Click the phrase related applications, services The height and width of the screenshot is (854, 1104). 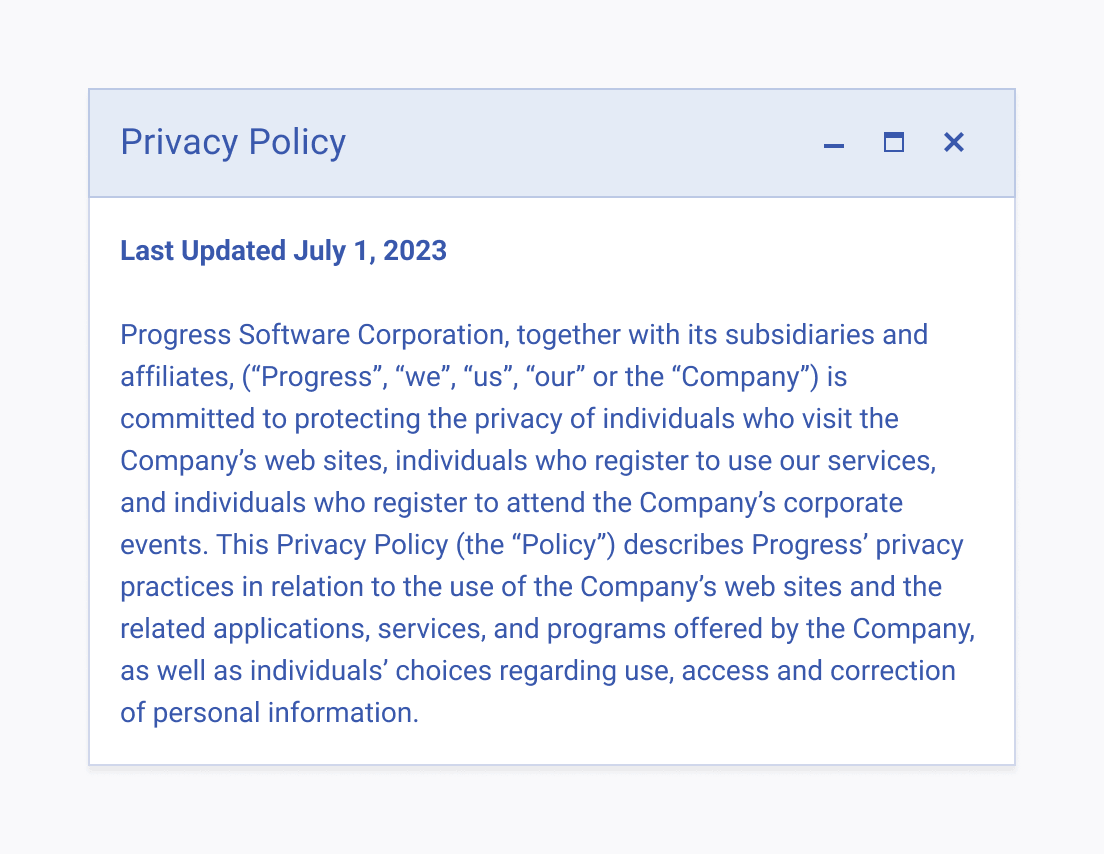point(303,629)
